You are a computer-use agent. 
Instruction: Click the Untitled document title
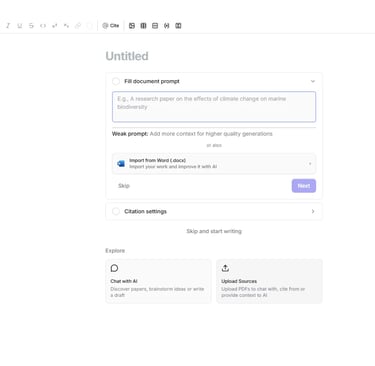[127, 56]
